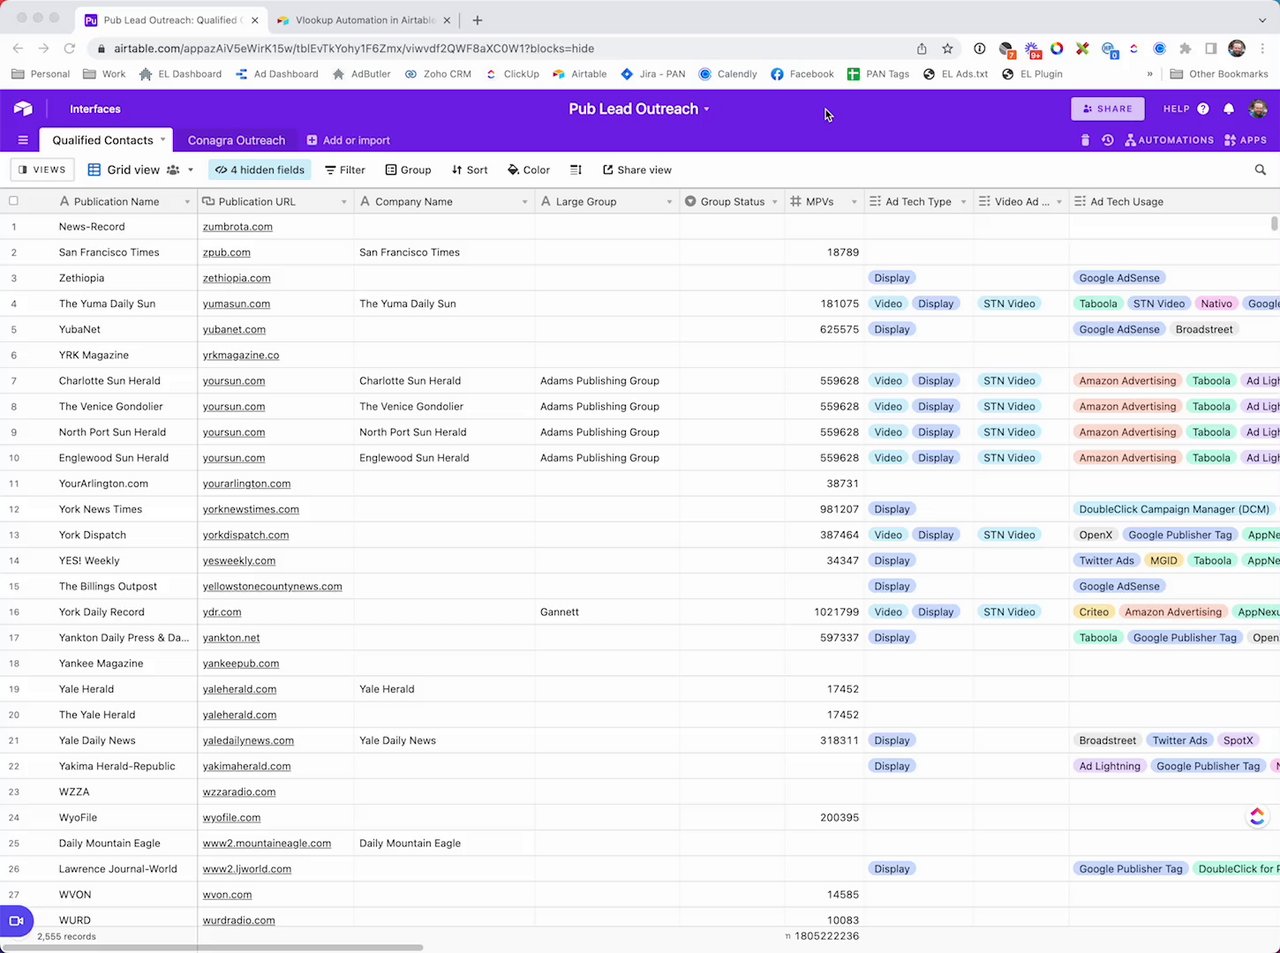Open the yorknewstimes.com link
The height and width of the screenshot is (953, 1280).
[251, 510]
